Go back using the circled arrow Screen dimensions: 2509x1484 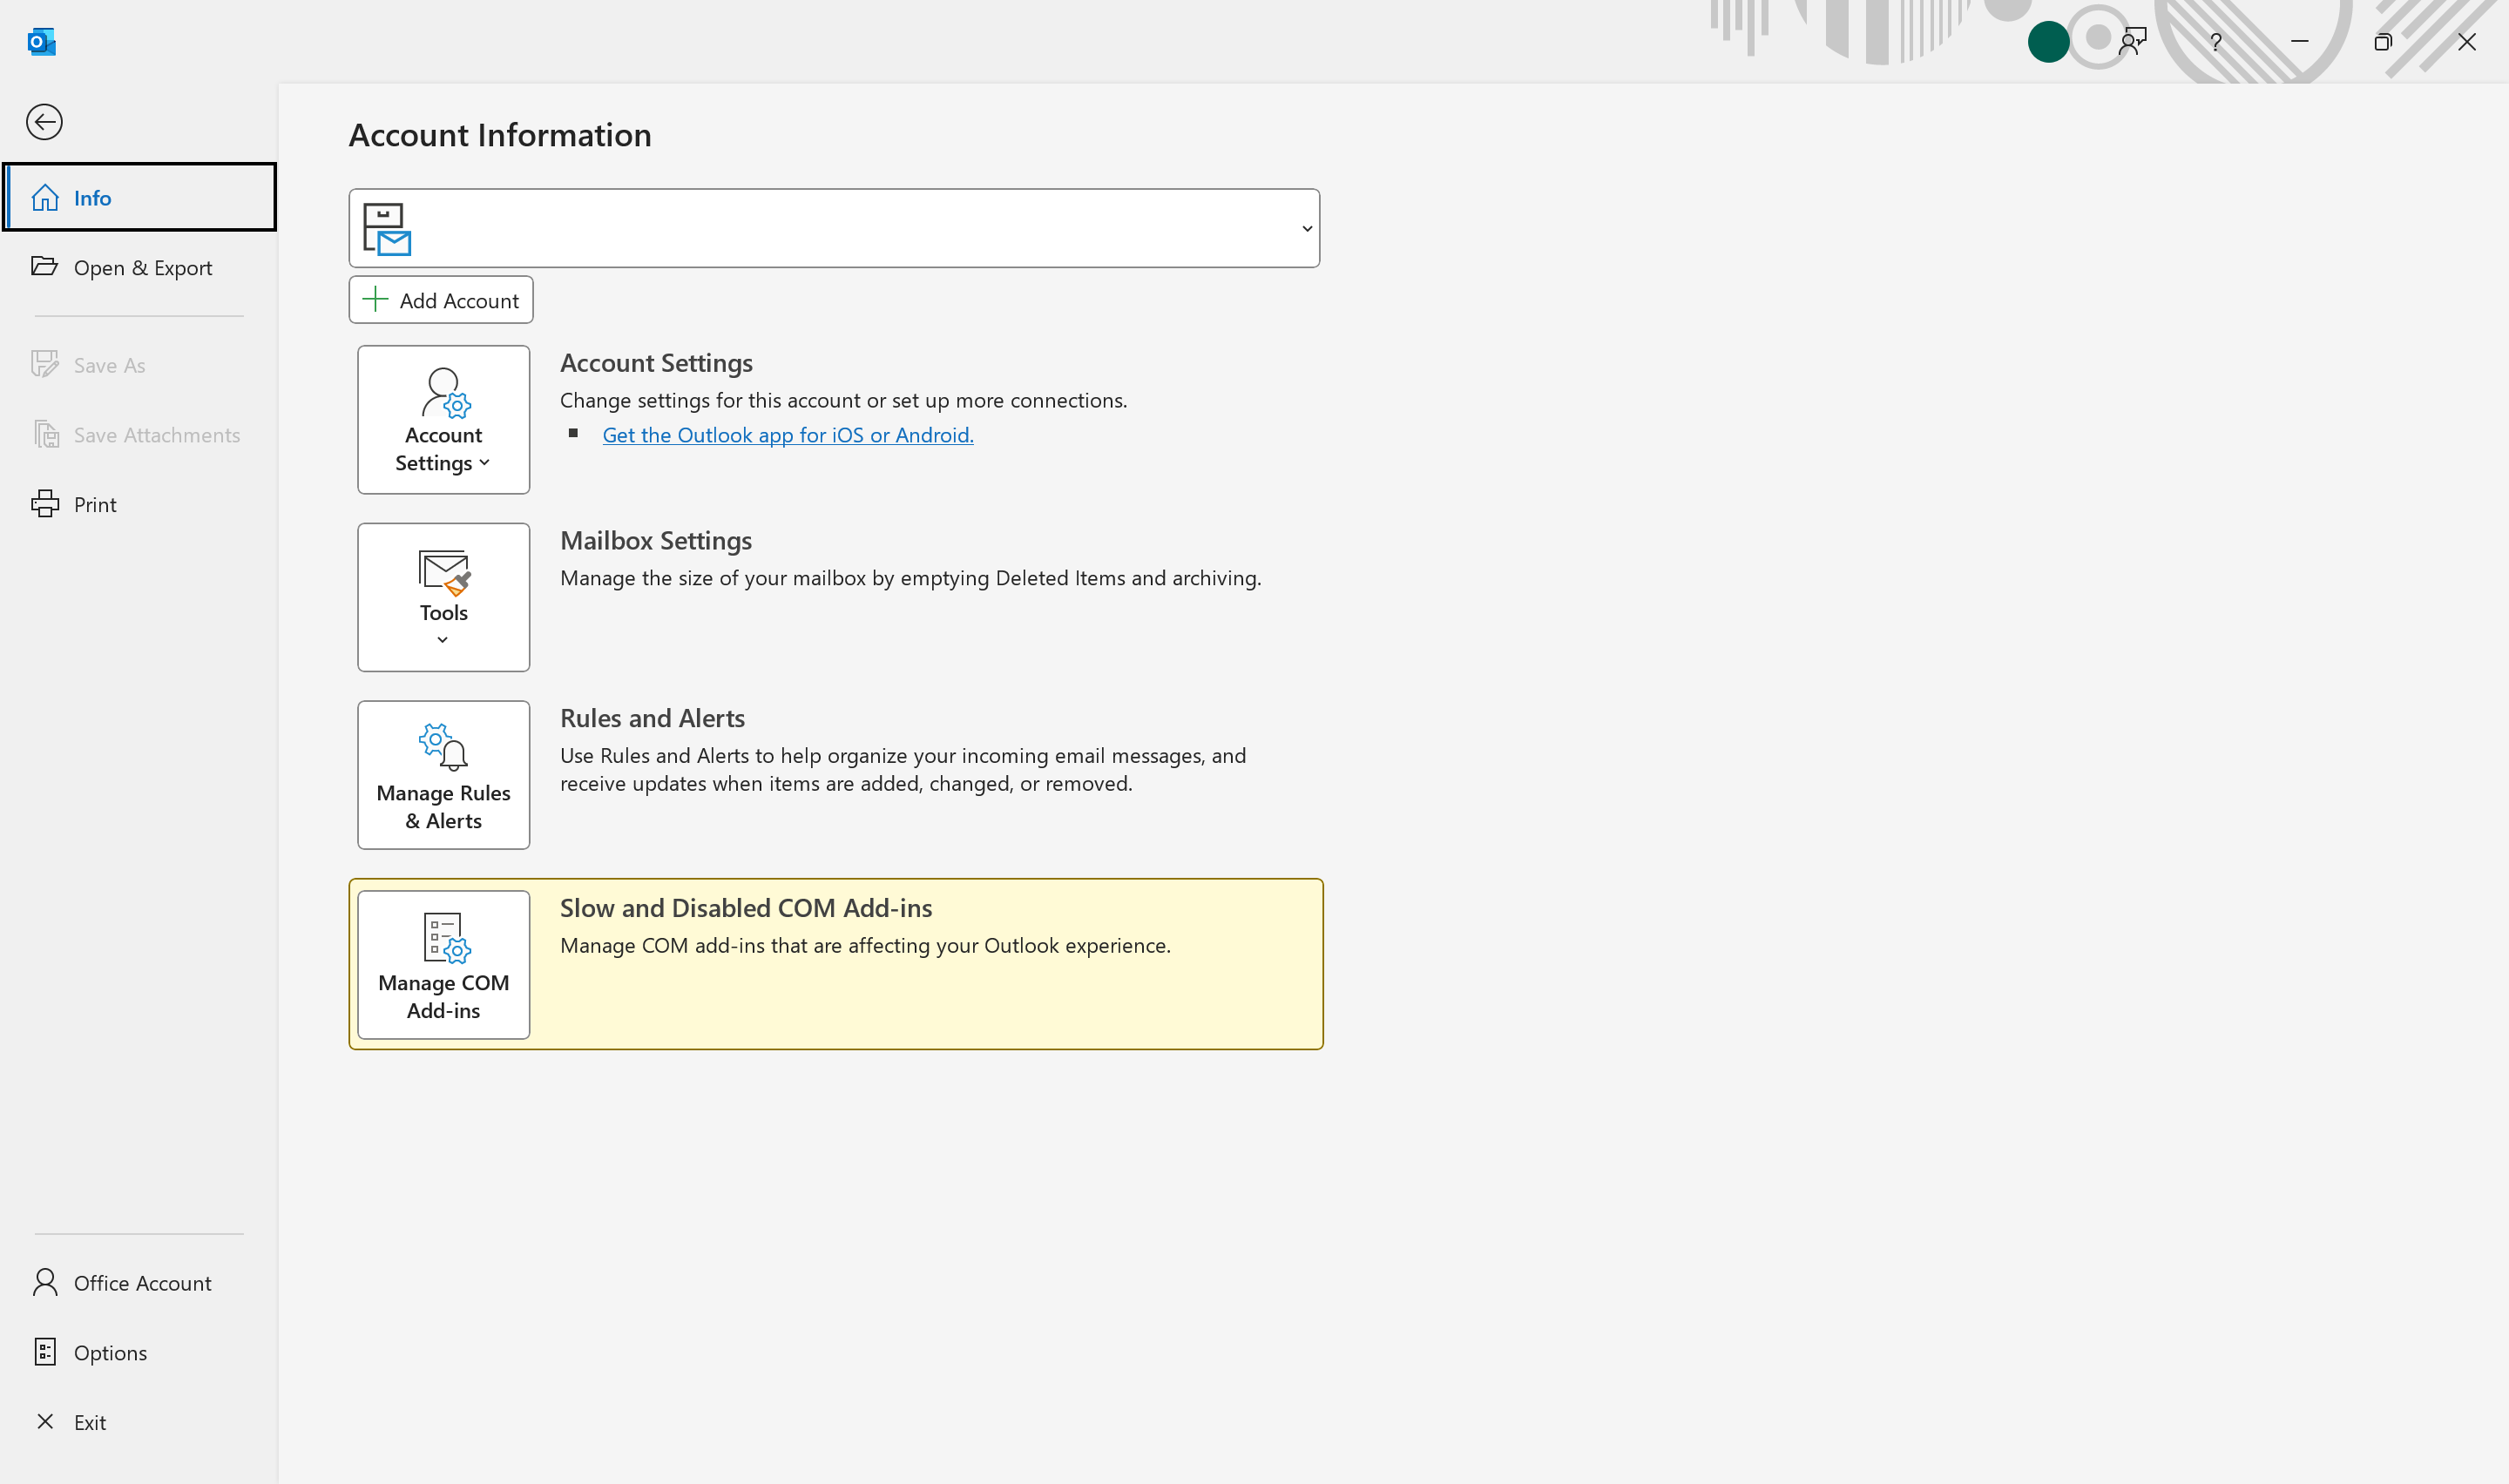[x=44, y=122]
